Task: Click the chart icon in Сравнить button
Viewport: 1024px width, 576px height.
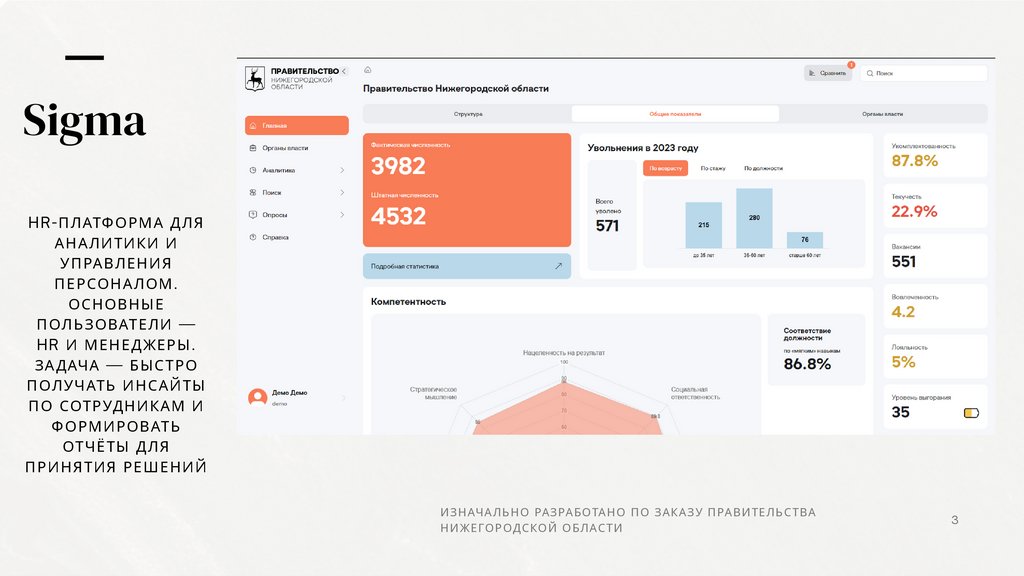Action: tap(812, 73)
